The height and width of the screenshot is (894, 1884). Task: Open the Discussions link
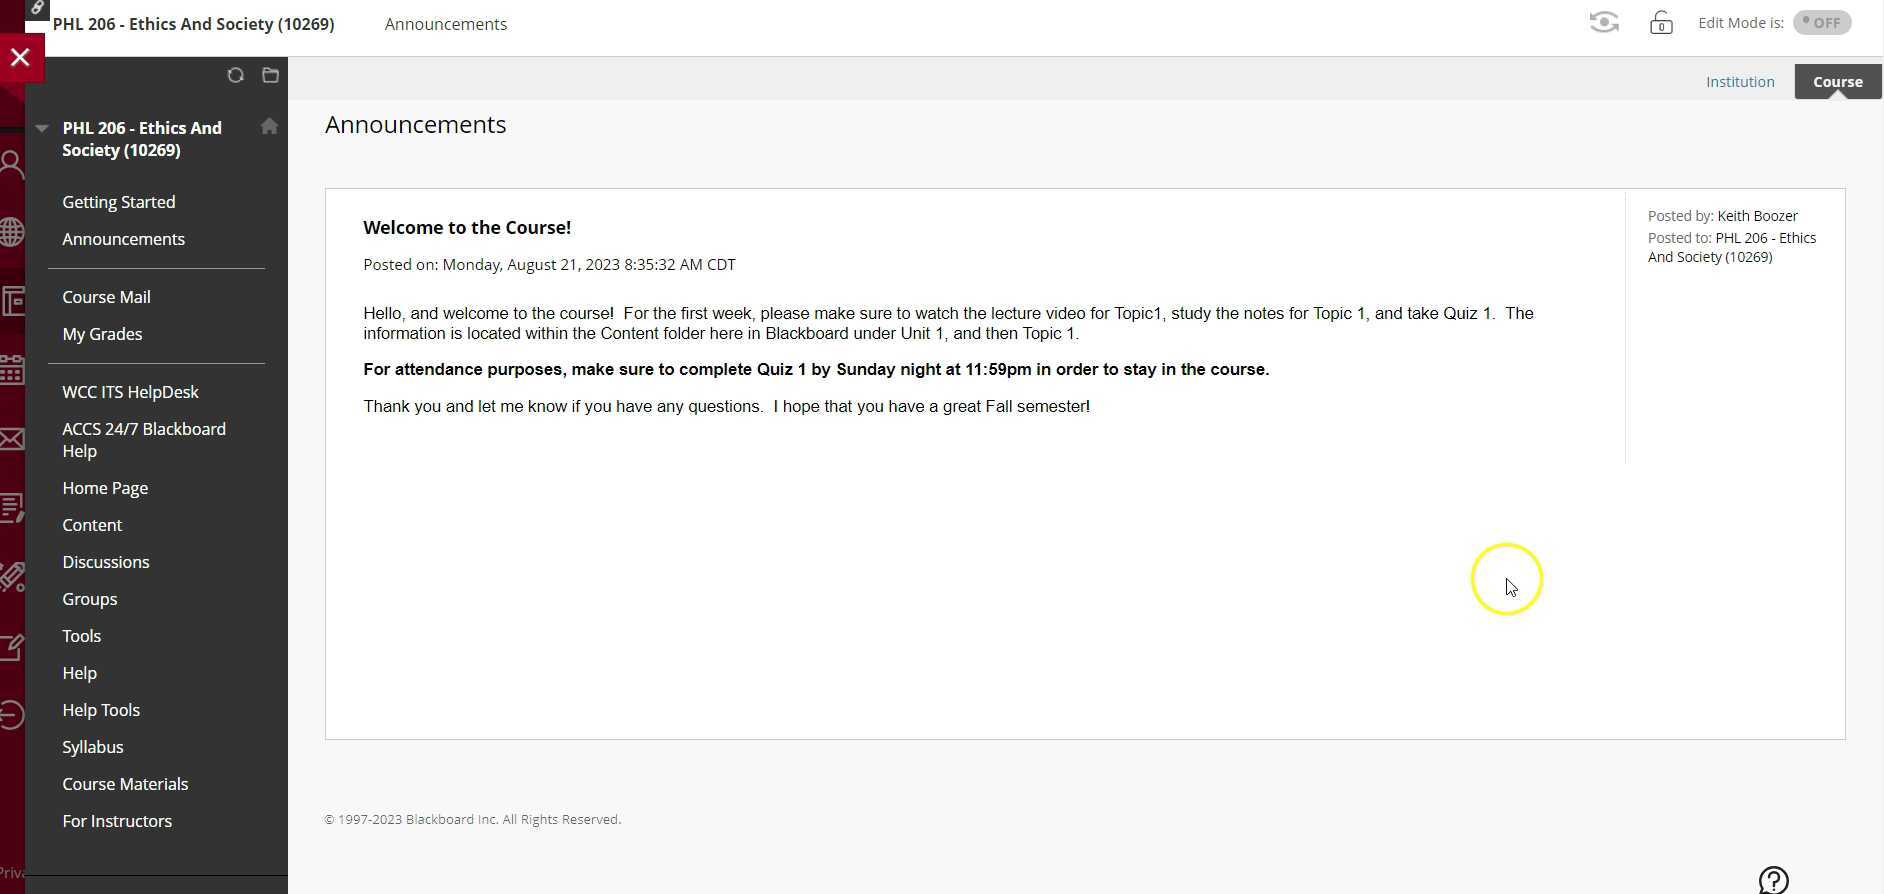(106, 562)
